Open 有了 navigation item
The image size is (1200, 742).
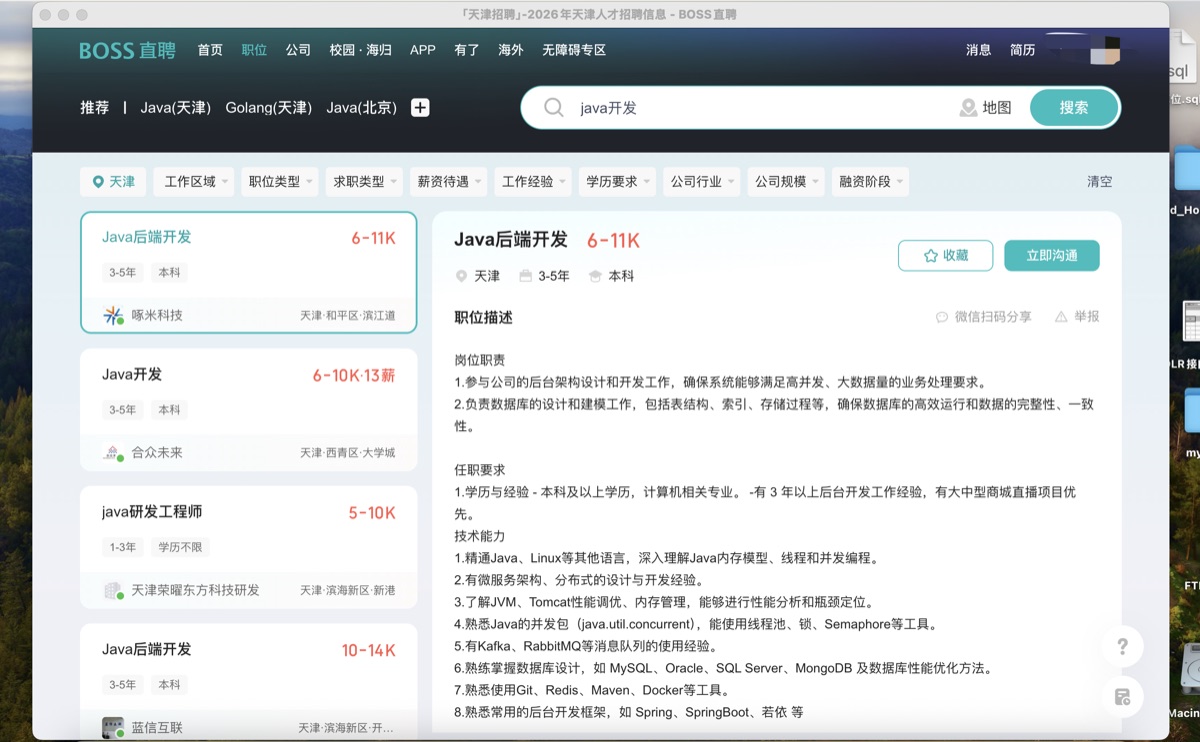tap(467, 50)
